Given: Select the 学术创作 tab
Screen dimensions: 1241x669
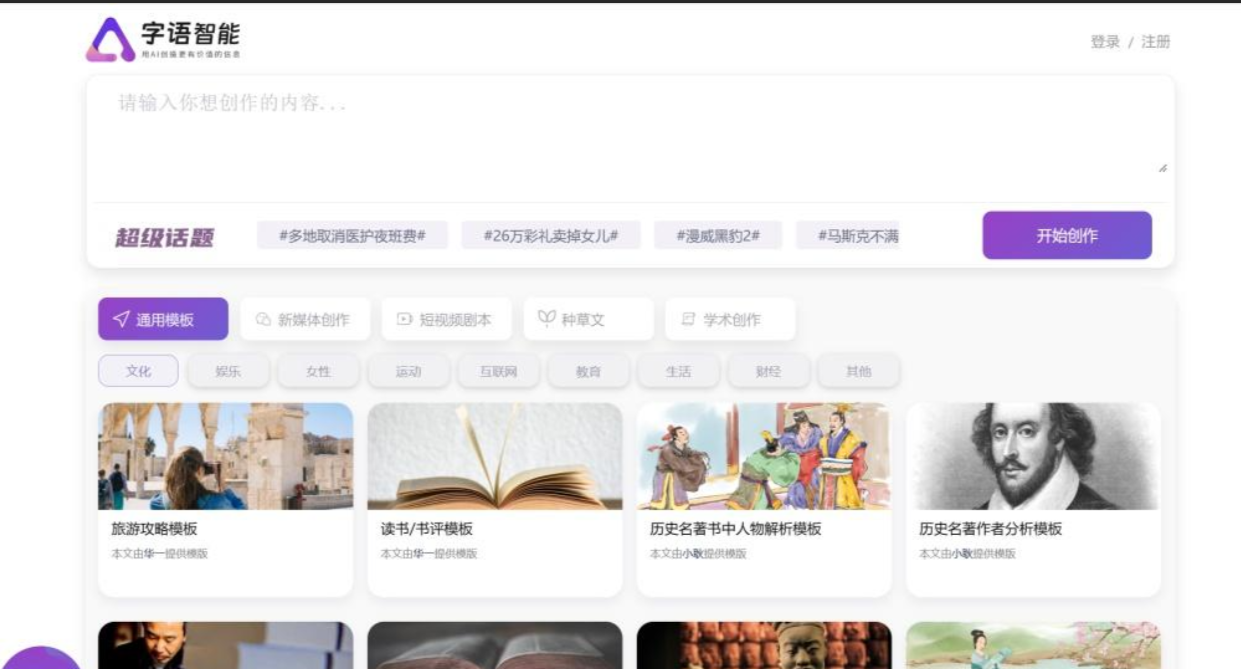Looking at the screenshot, I should pos(730,319).
